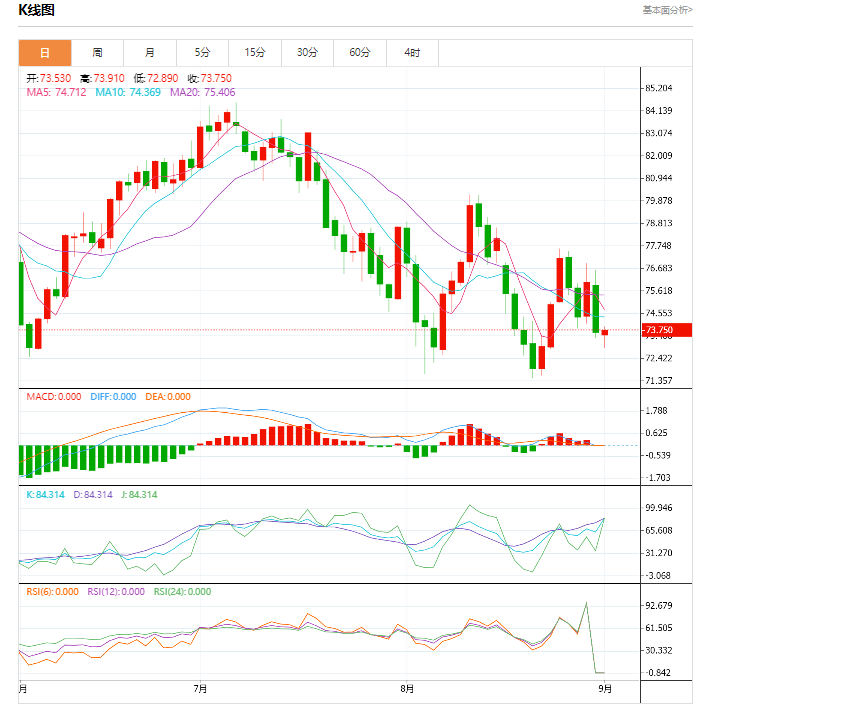
Task: Click the 92.679 RSI axis label
Action: 659,605
